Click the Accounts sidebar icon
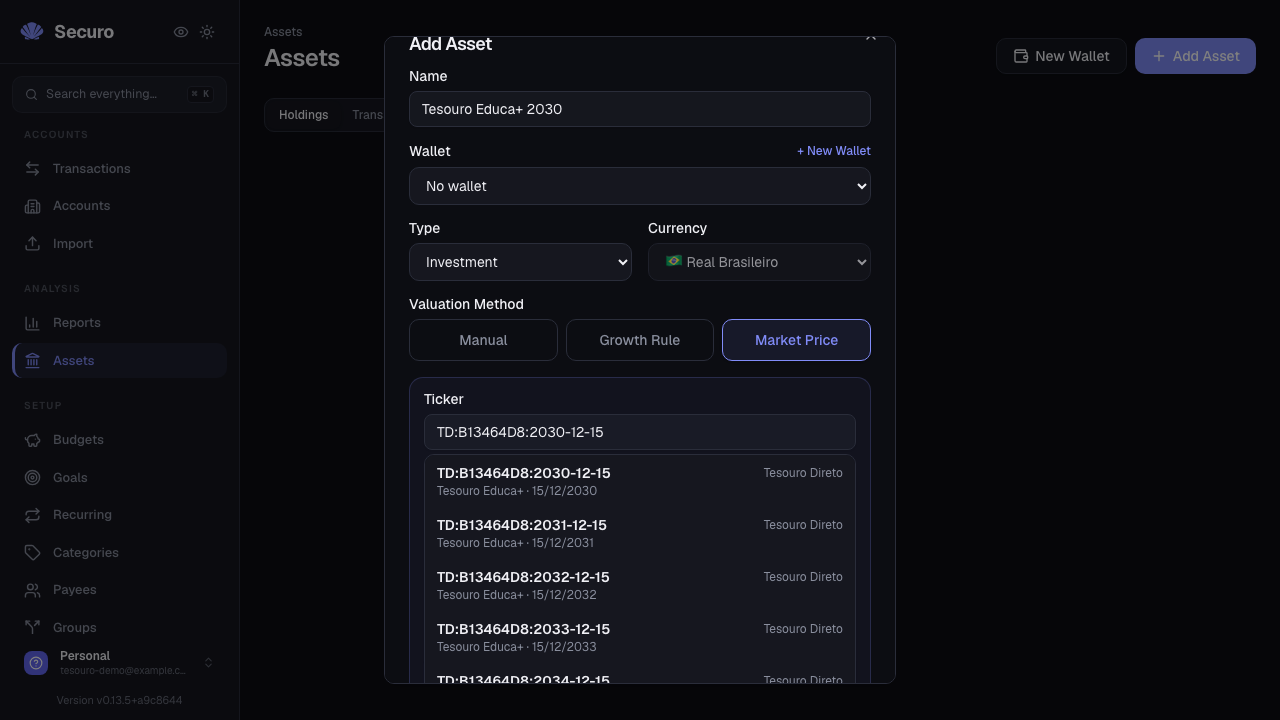The width and height of the screenshot is (1280, 720). [33, 206]
